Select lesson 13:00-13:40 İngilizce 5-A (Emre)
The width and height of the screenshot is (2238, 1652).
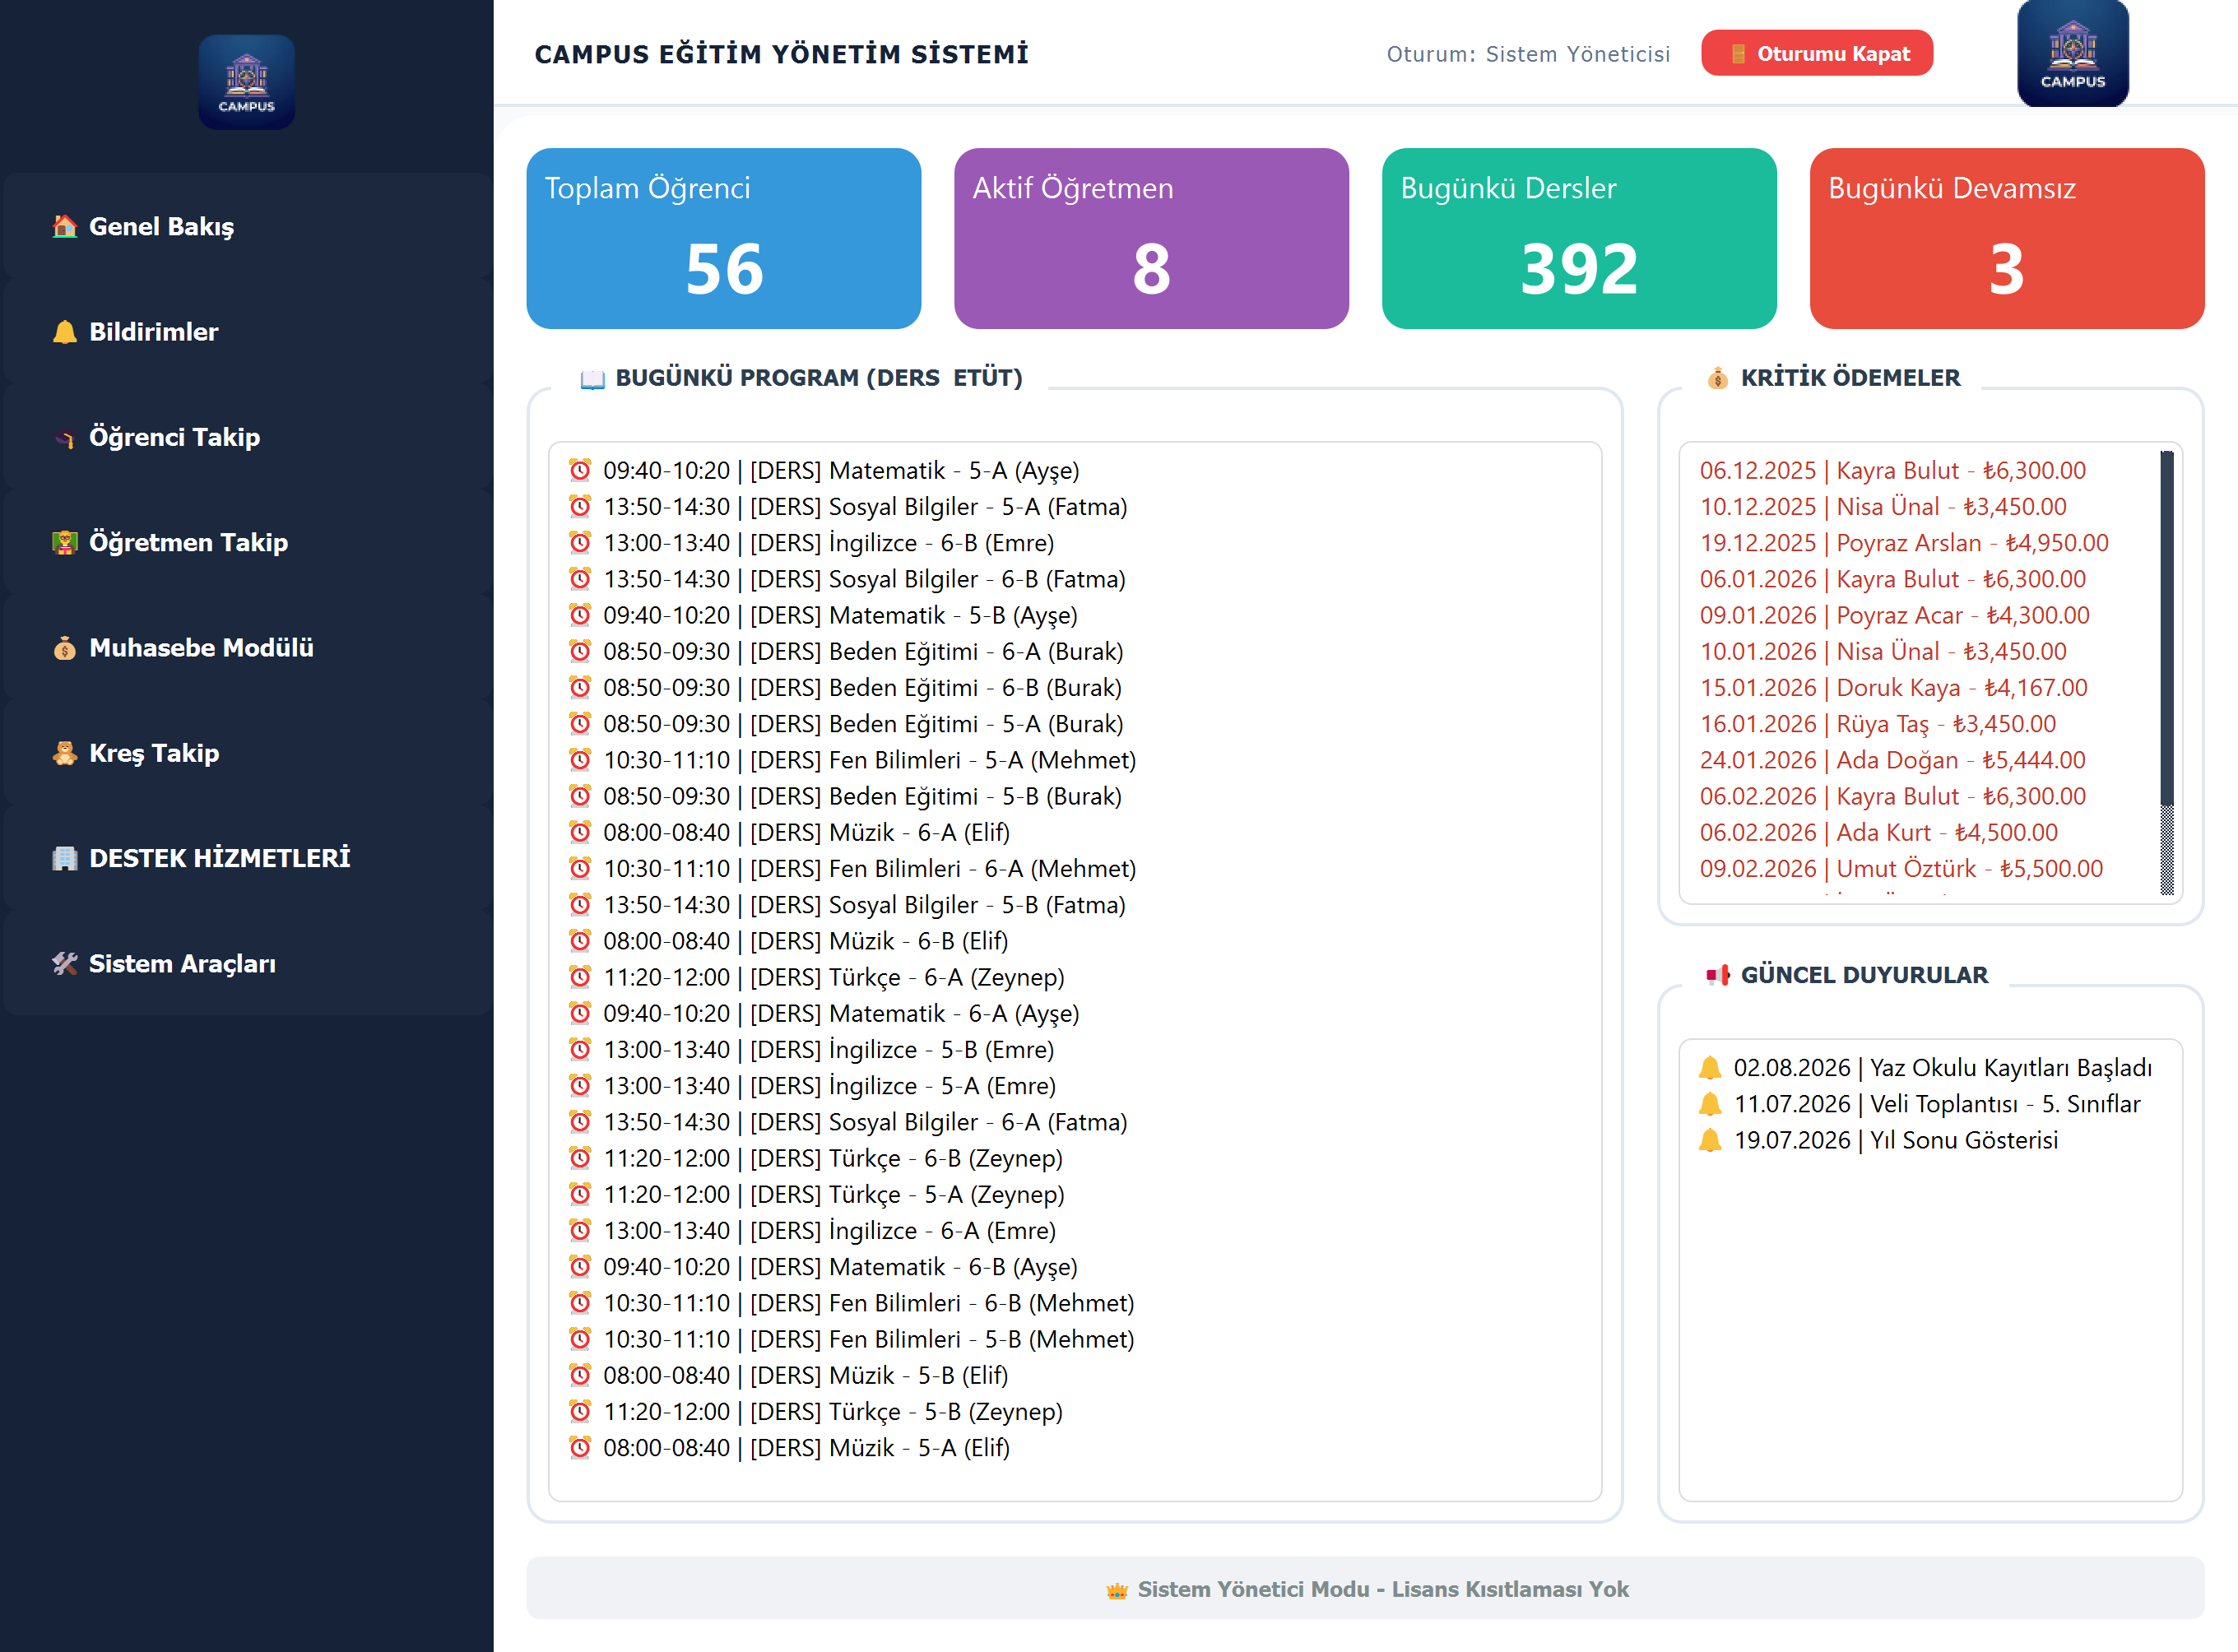pyautogui.click(x=812, y=1085)
